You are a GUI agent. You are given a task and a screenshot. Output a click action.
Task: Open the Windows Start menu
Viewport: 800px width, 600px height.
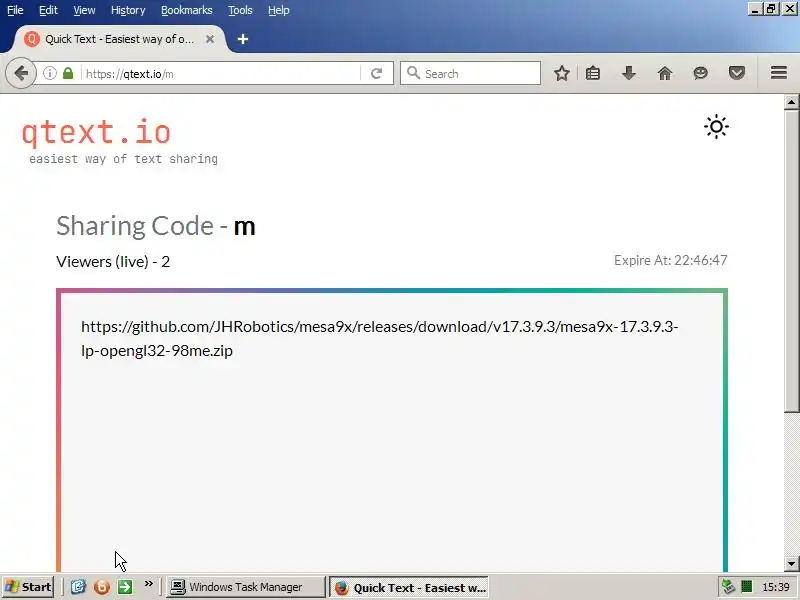[28, 587]
